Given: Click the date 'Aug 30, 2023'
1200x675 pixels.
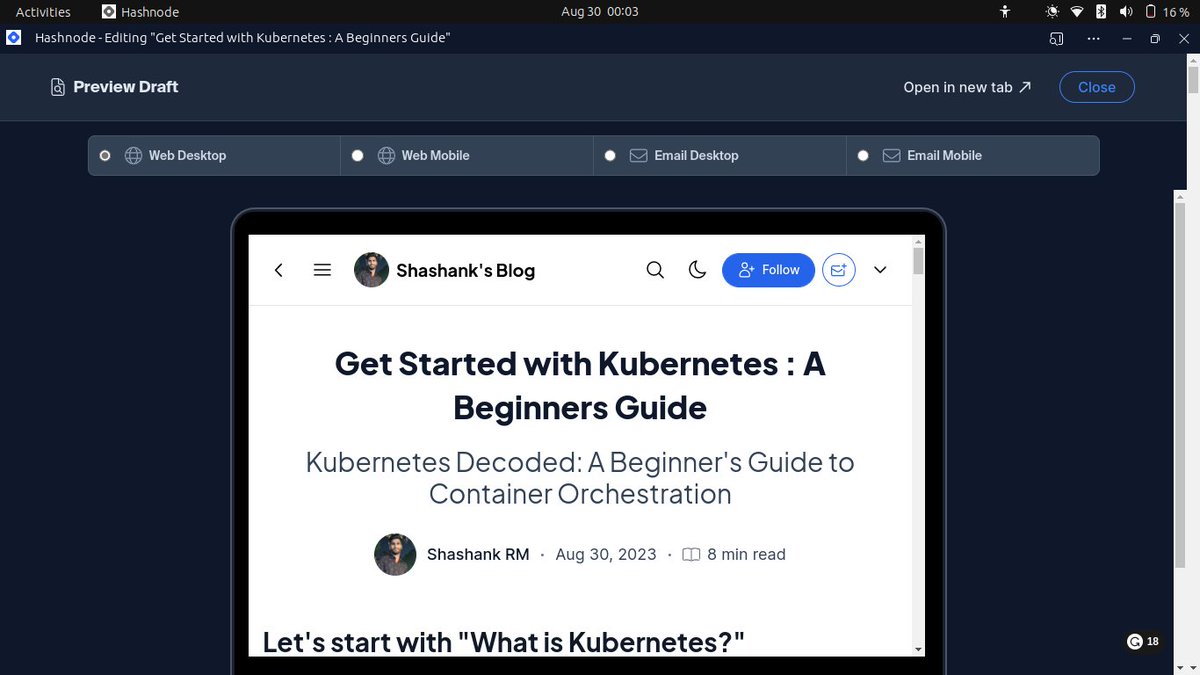Looking at the screenshot, I should [x=606, y=554].
